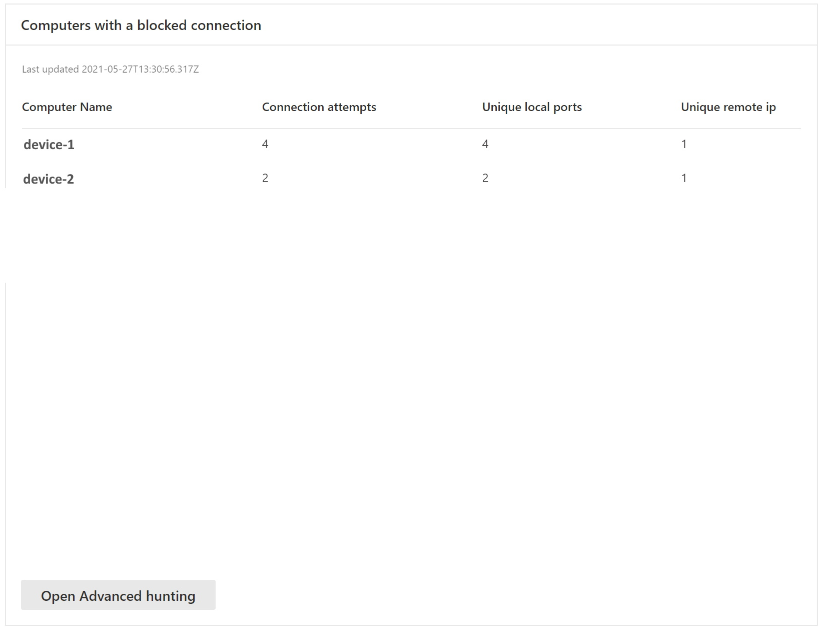Select device-2 unique remote ip value

[684, 178]
